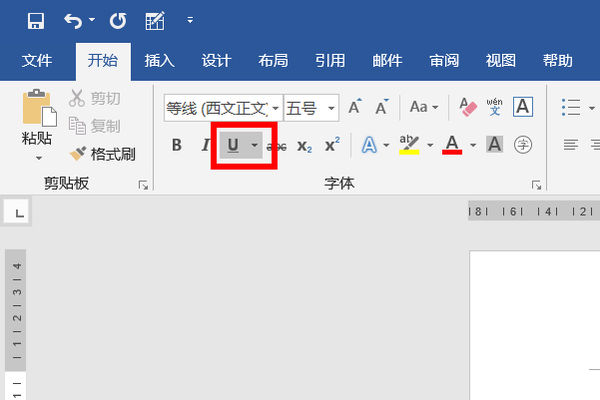Open the font size dropdown arrow

pos(331,108)
